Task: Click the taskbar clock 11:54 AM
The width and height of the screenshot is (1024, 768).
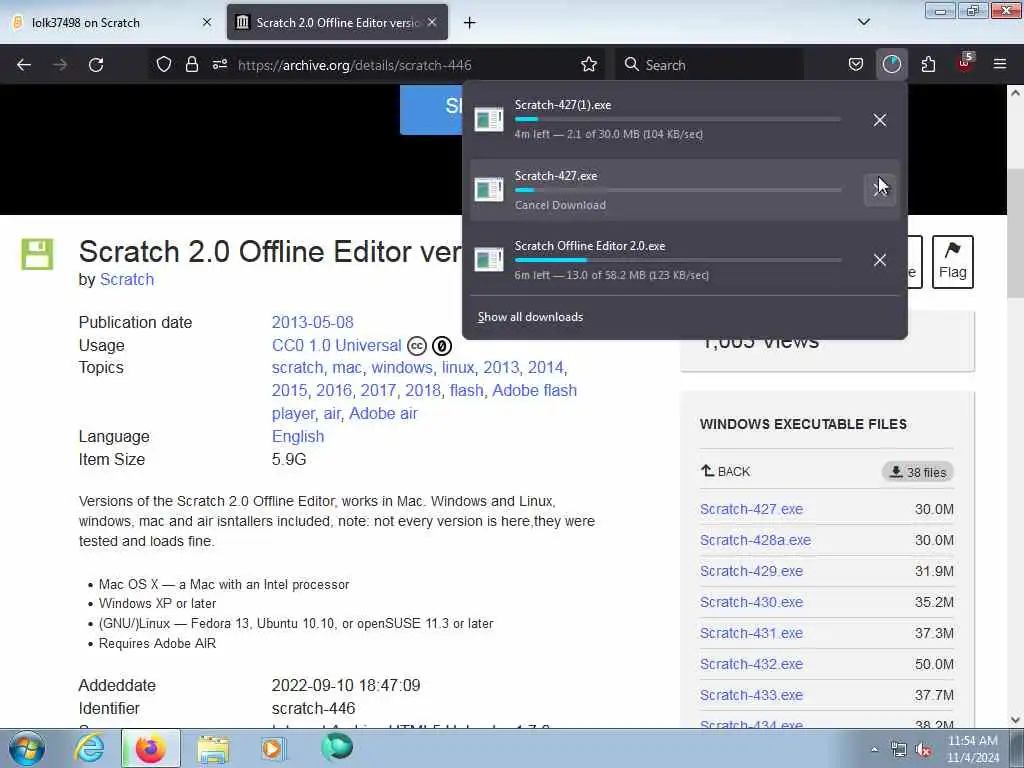Action: click(972, 749)
